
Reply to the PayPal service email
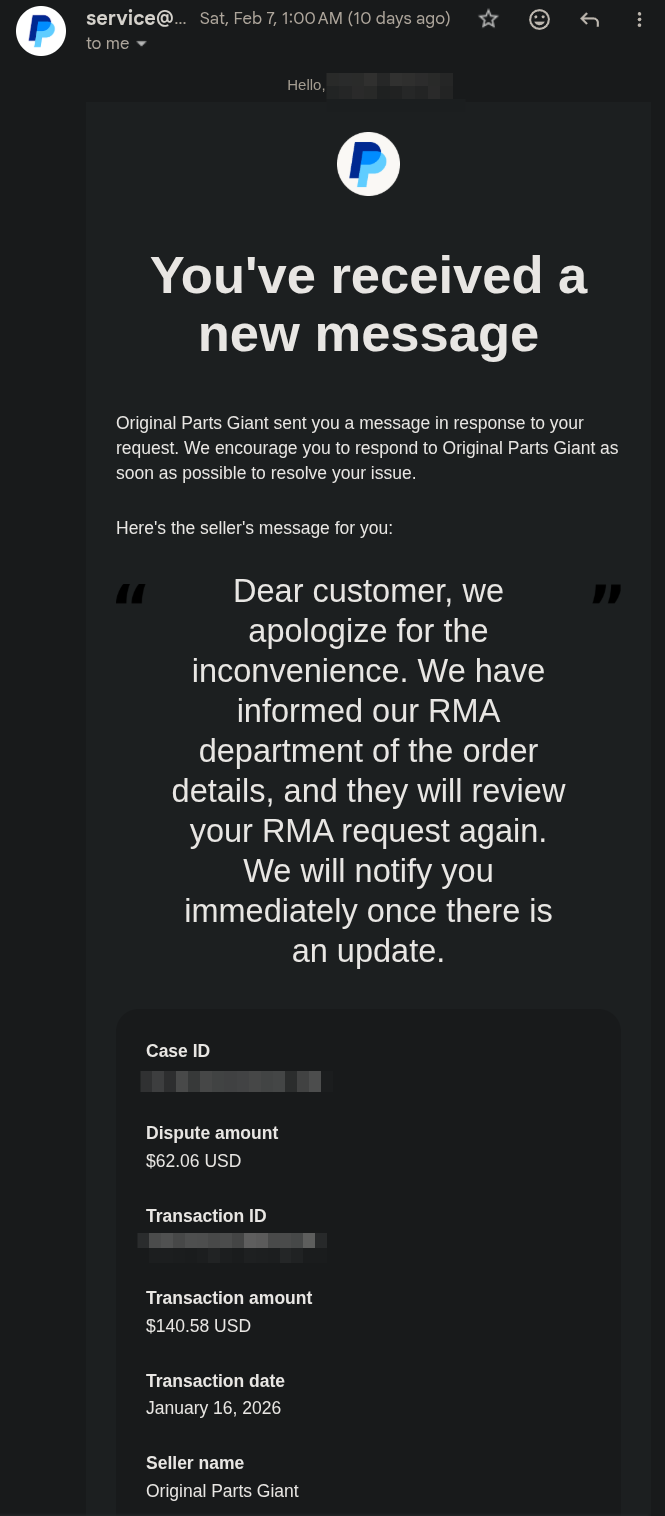coord(590,19)
